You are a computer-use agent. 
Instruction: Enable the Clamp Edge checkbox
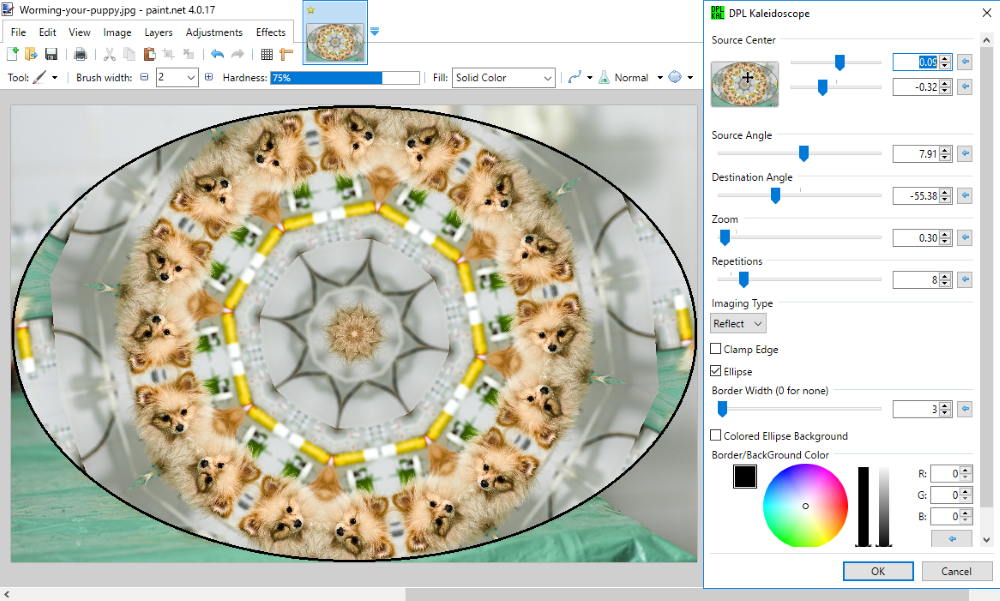[716, 349]
